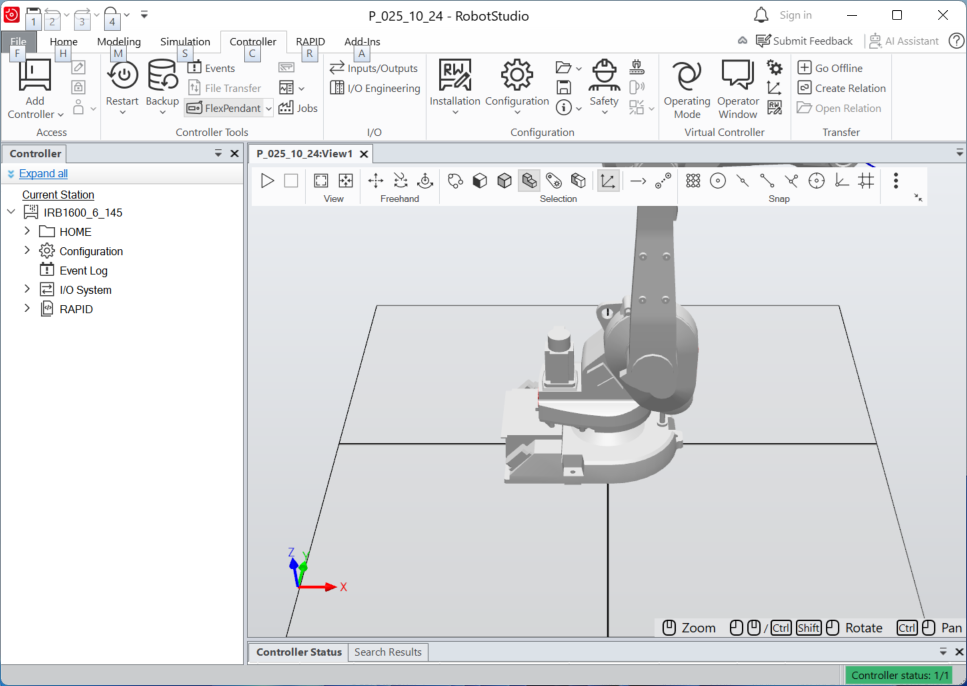Open the Search Results tab
The image size is (967, 686).
tap(388, 652)
